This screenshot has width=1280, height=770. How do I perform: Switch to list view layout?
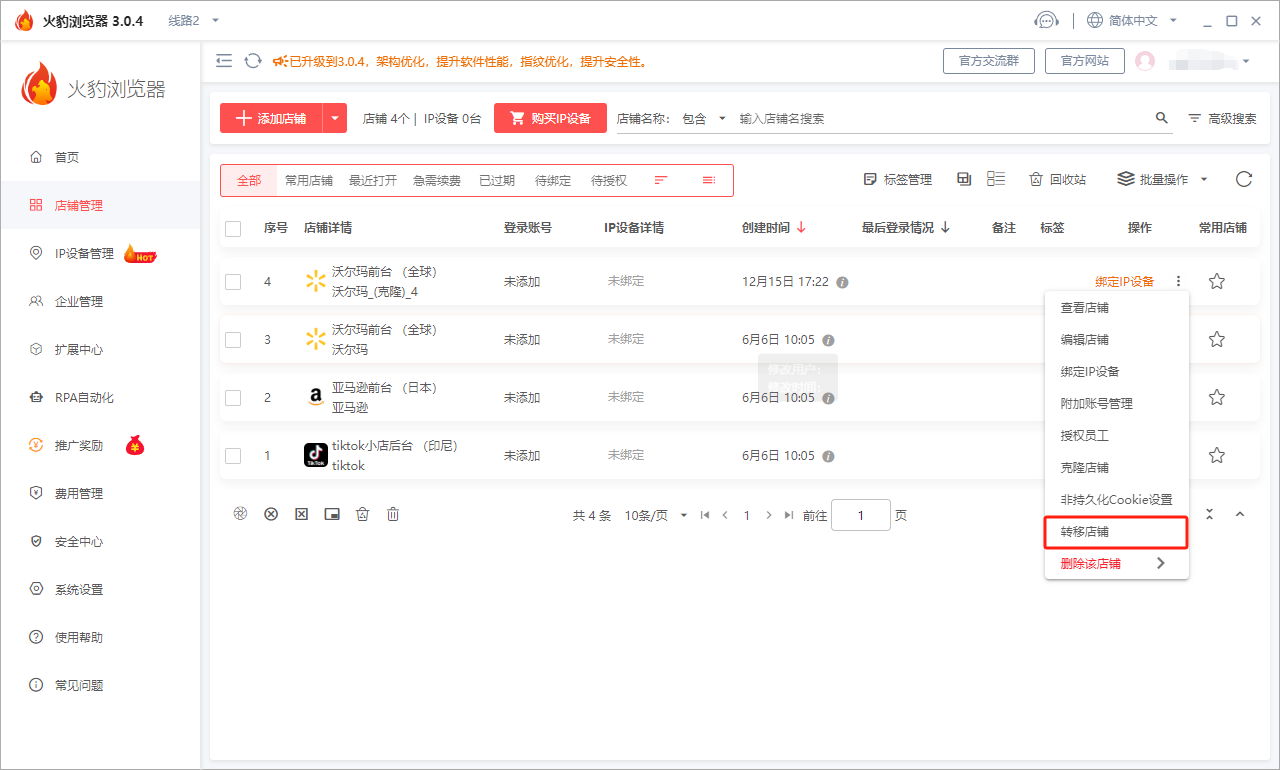click(995, 178)
